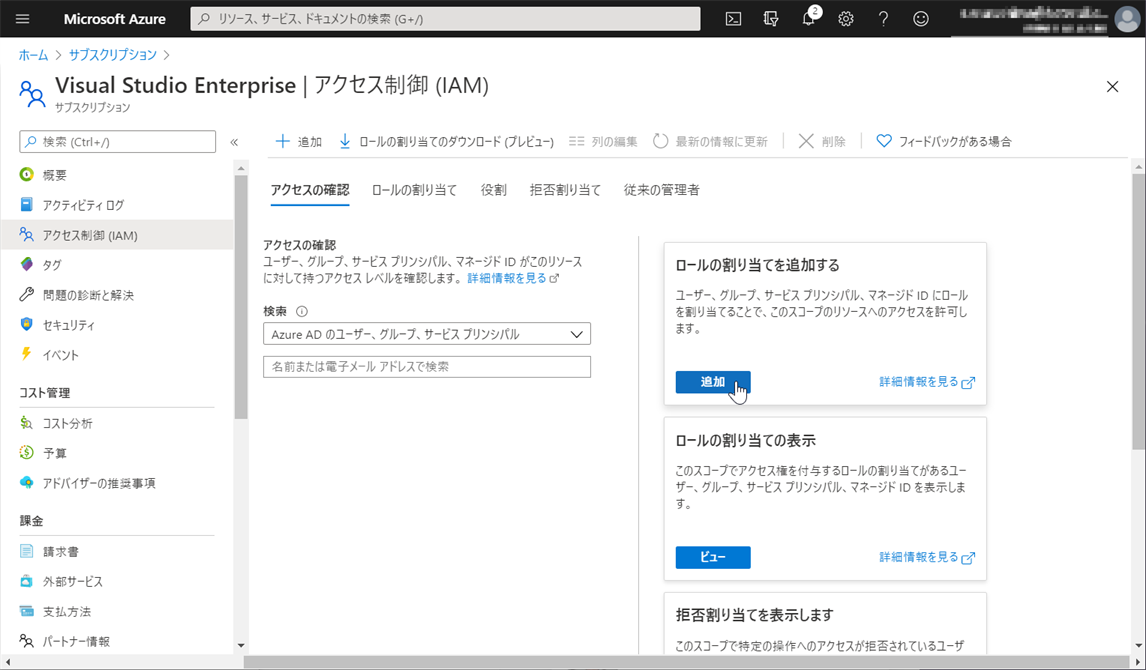Click the blue 追加 button in role assignment card
The image size is (1146, 670).
(x=713, y=381)
